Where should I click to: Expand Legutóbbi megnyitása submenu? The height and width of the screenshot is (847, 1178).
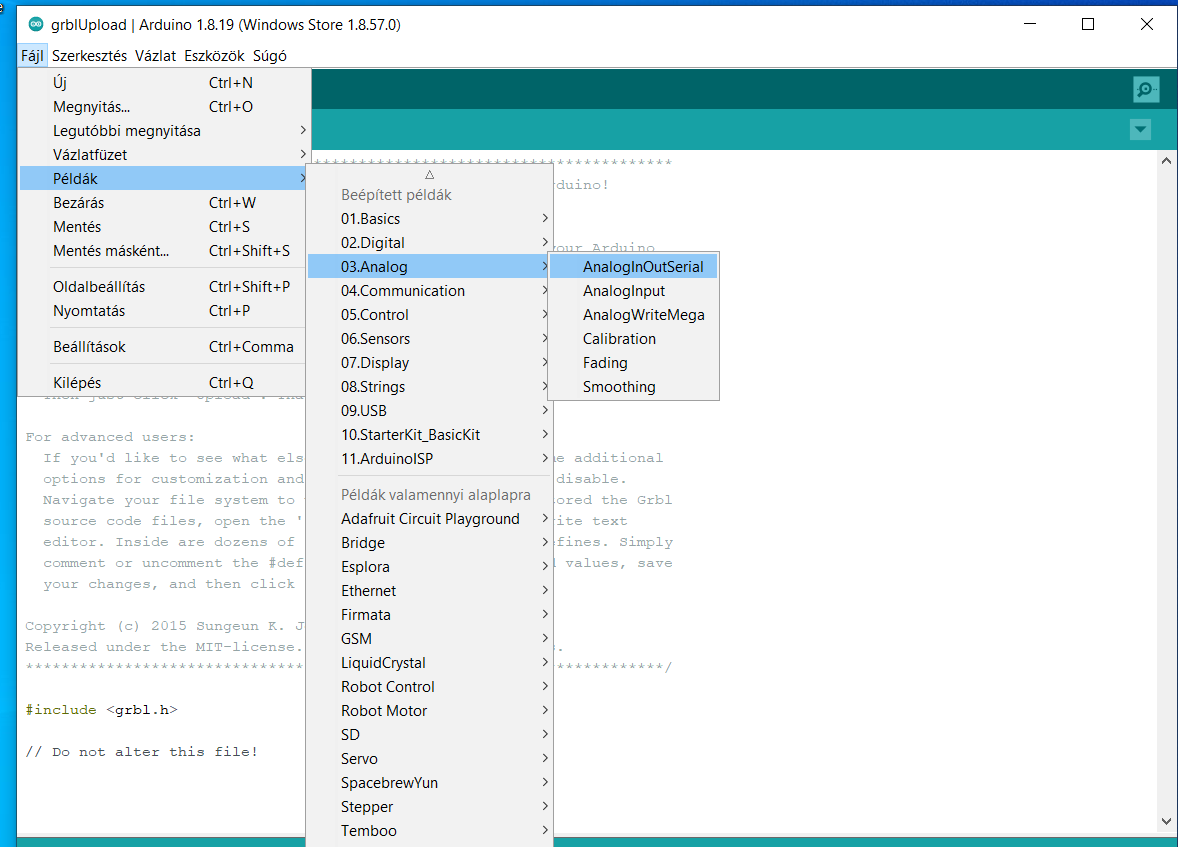(162, 131)
